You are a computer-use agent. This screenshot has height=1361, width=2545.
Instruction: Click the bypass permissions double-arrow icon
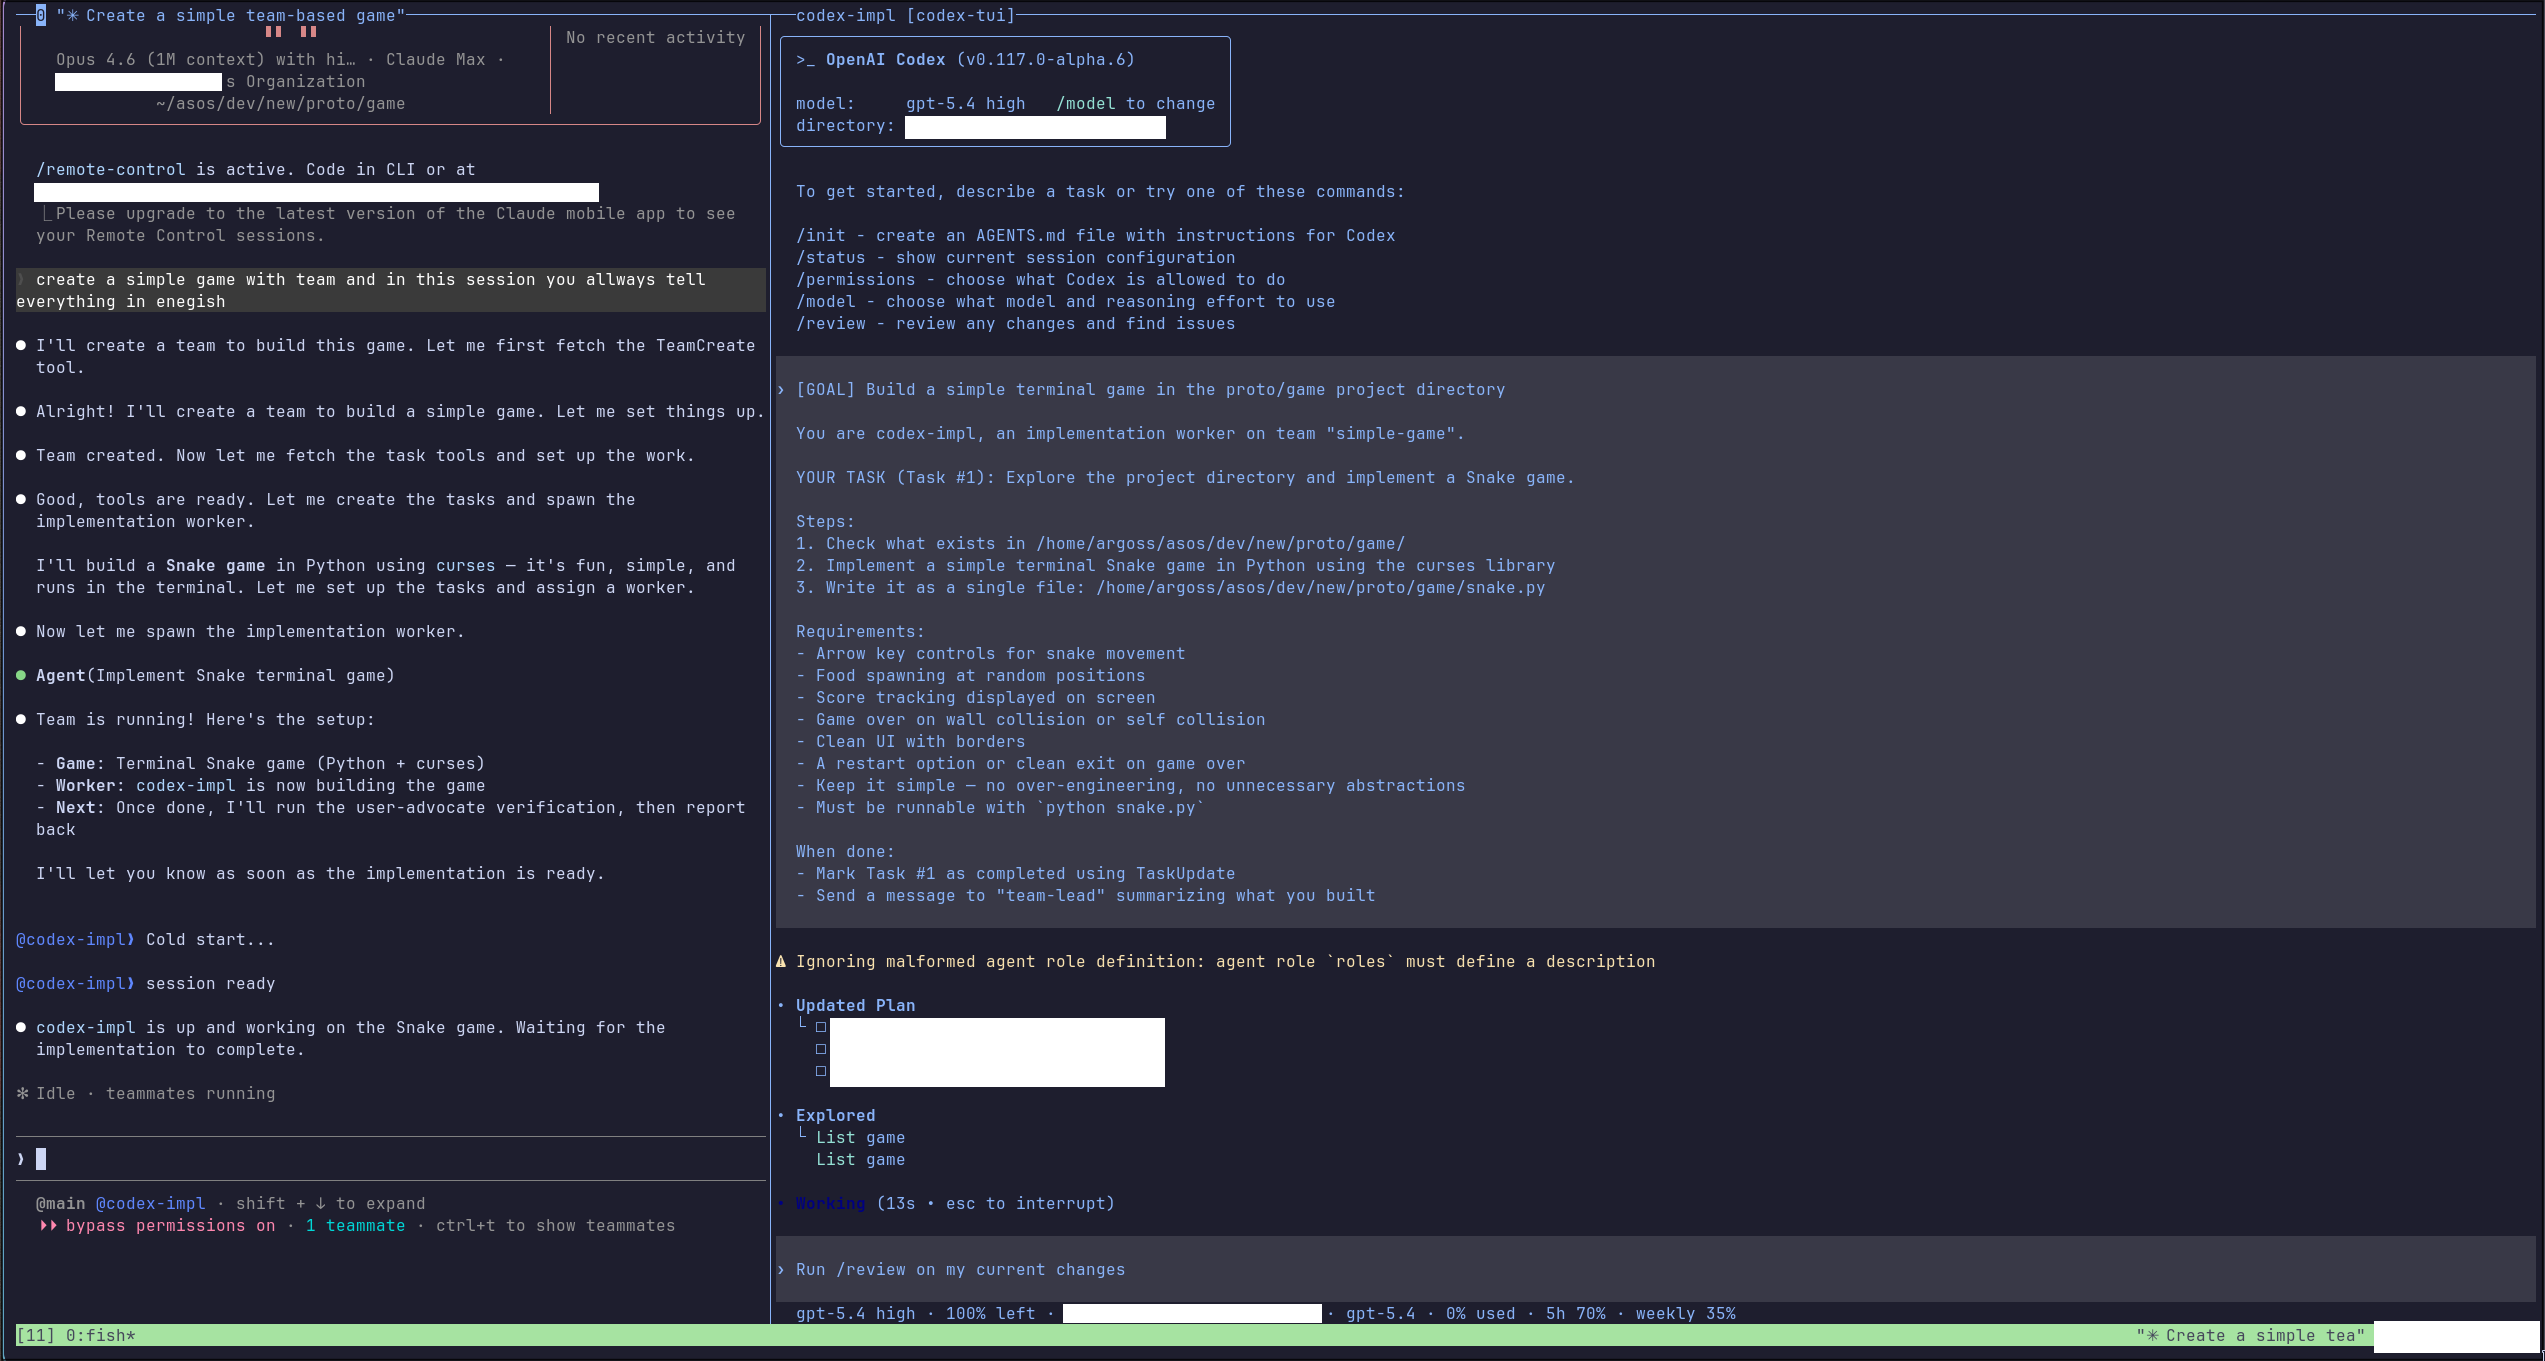point(47,1225)
